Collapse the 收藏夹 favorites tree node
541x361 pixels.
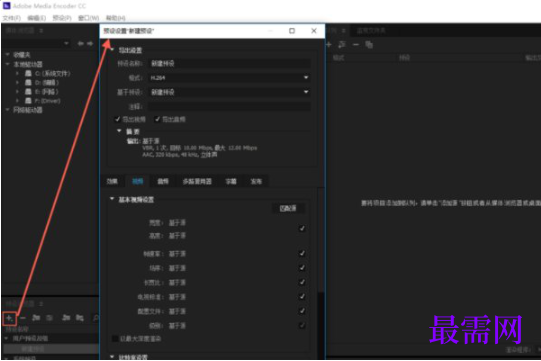pos(8,54)
